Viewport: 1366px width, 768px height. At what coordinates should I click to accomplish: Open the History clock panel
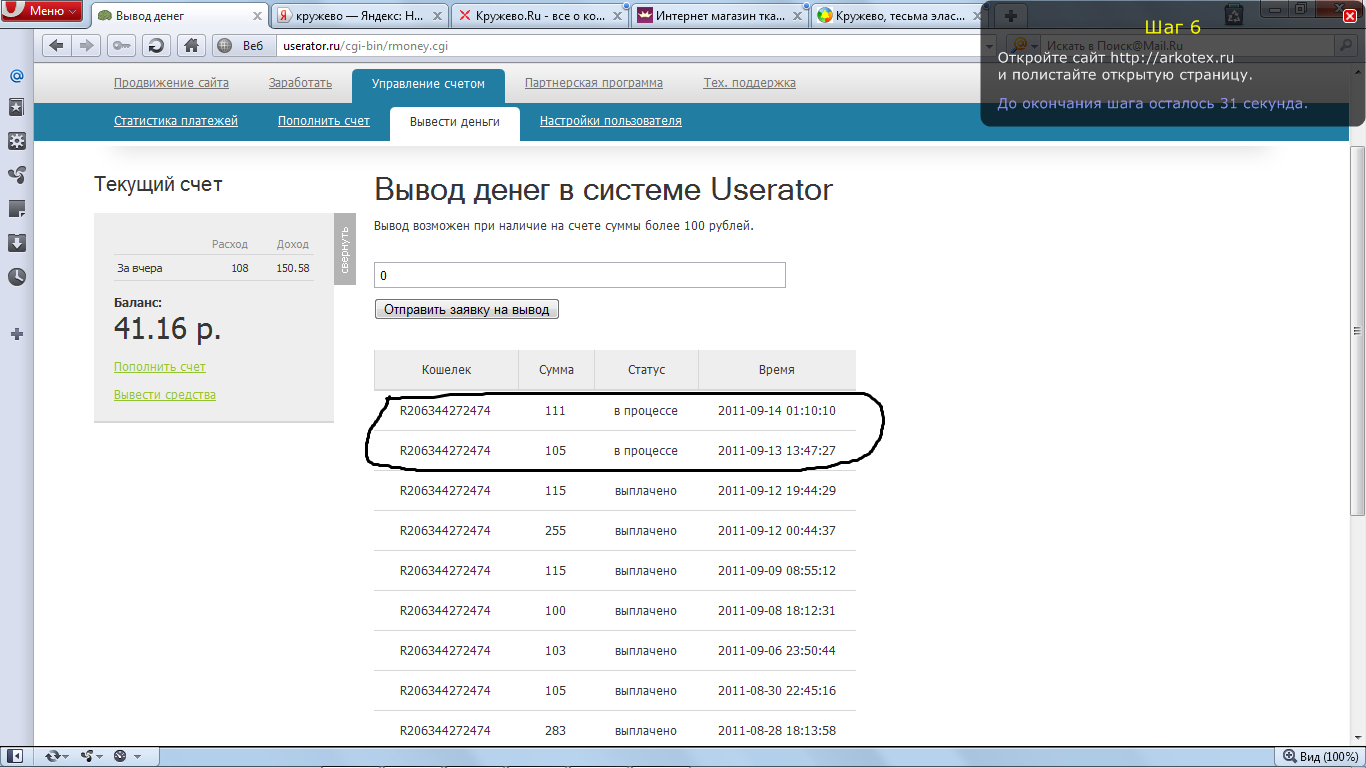coord(17,277)
